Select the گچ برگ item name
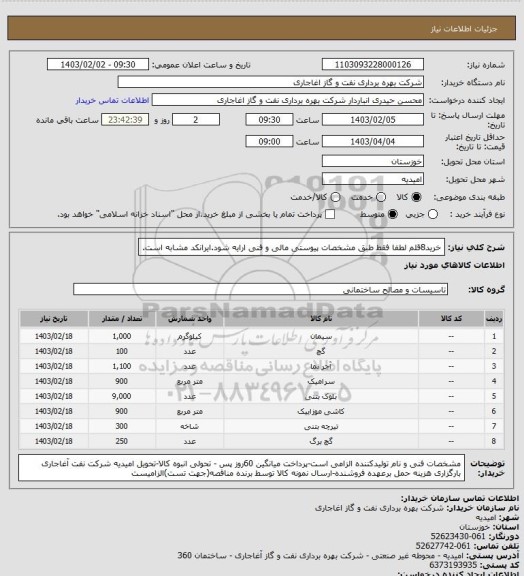Image resolution: width=524 pixels, height=576 pixels. pyautogui.click(x=321, y=441)
